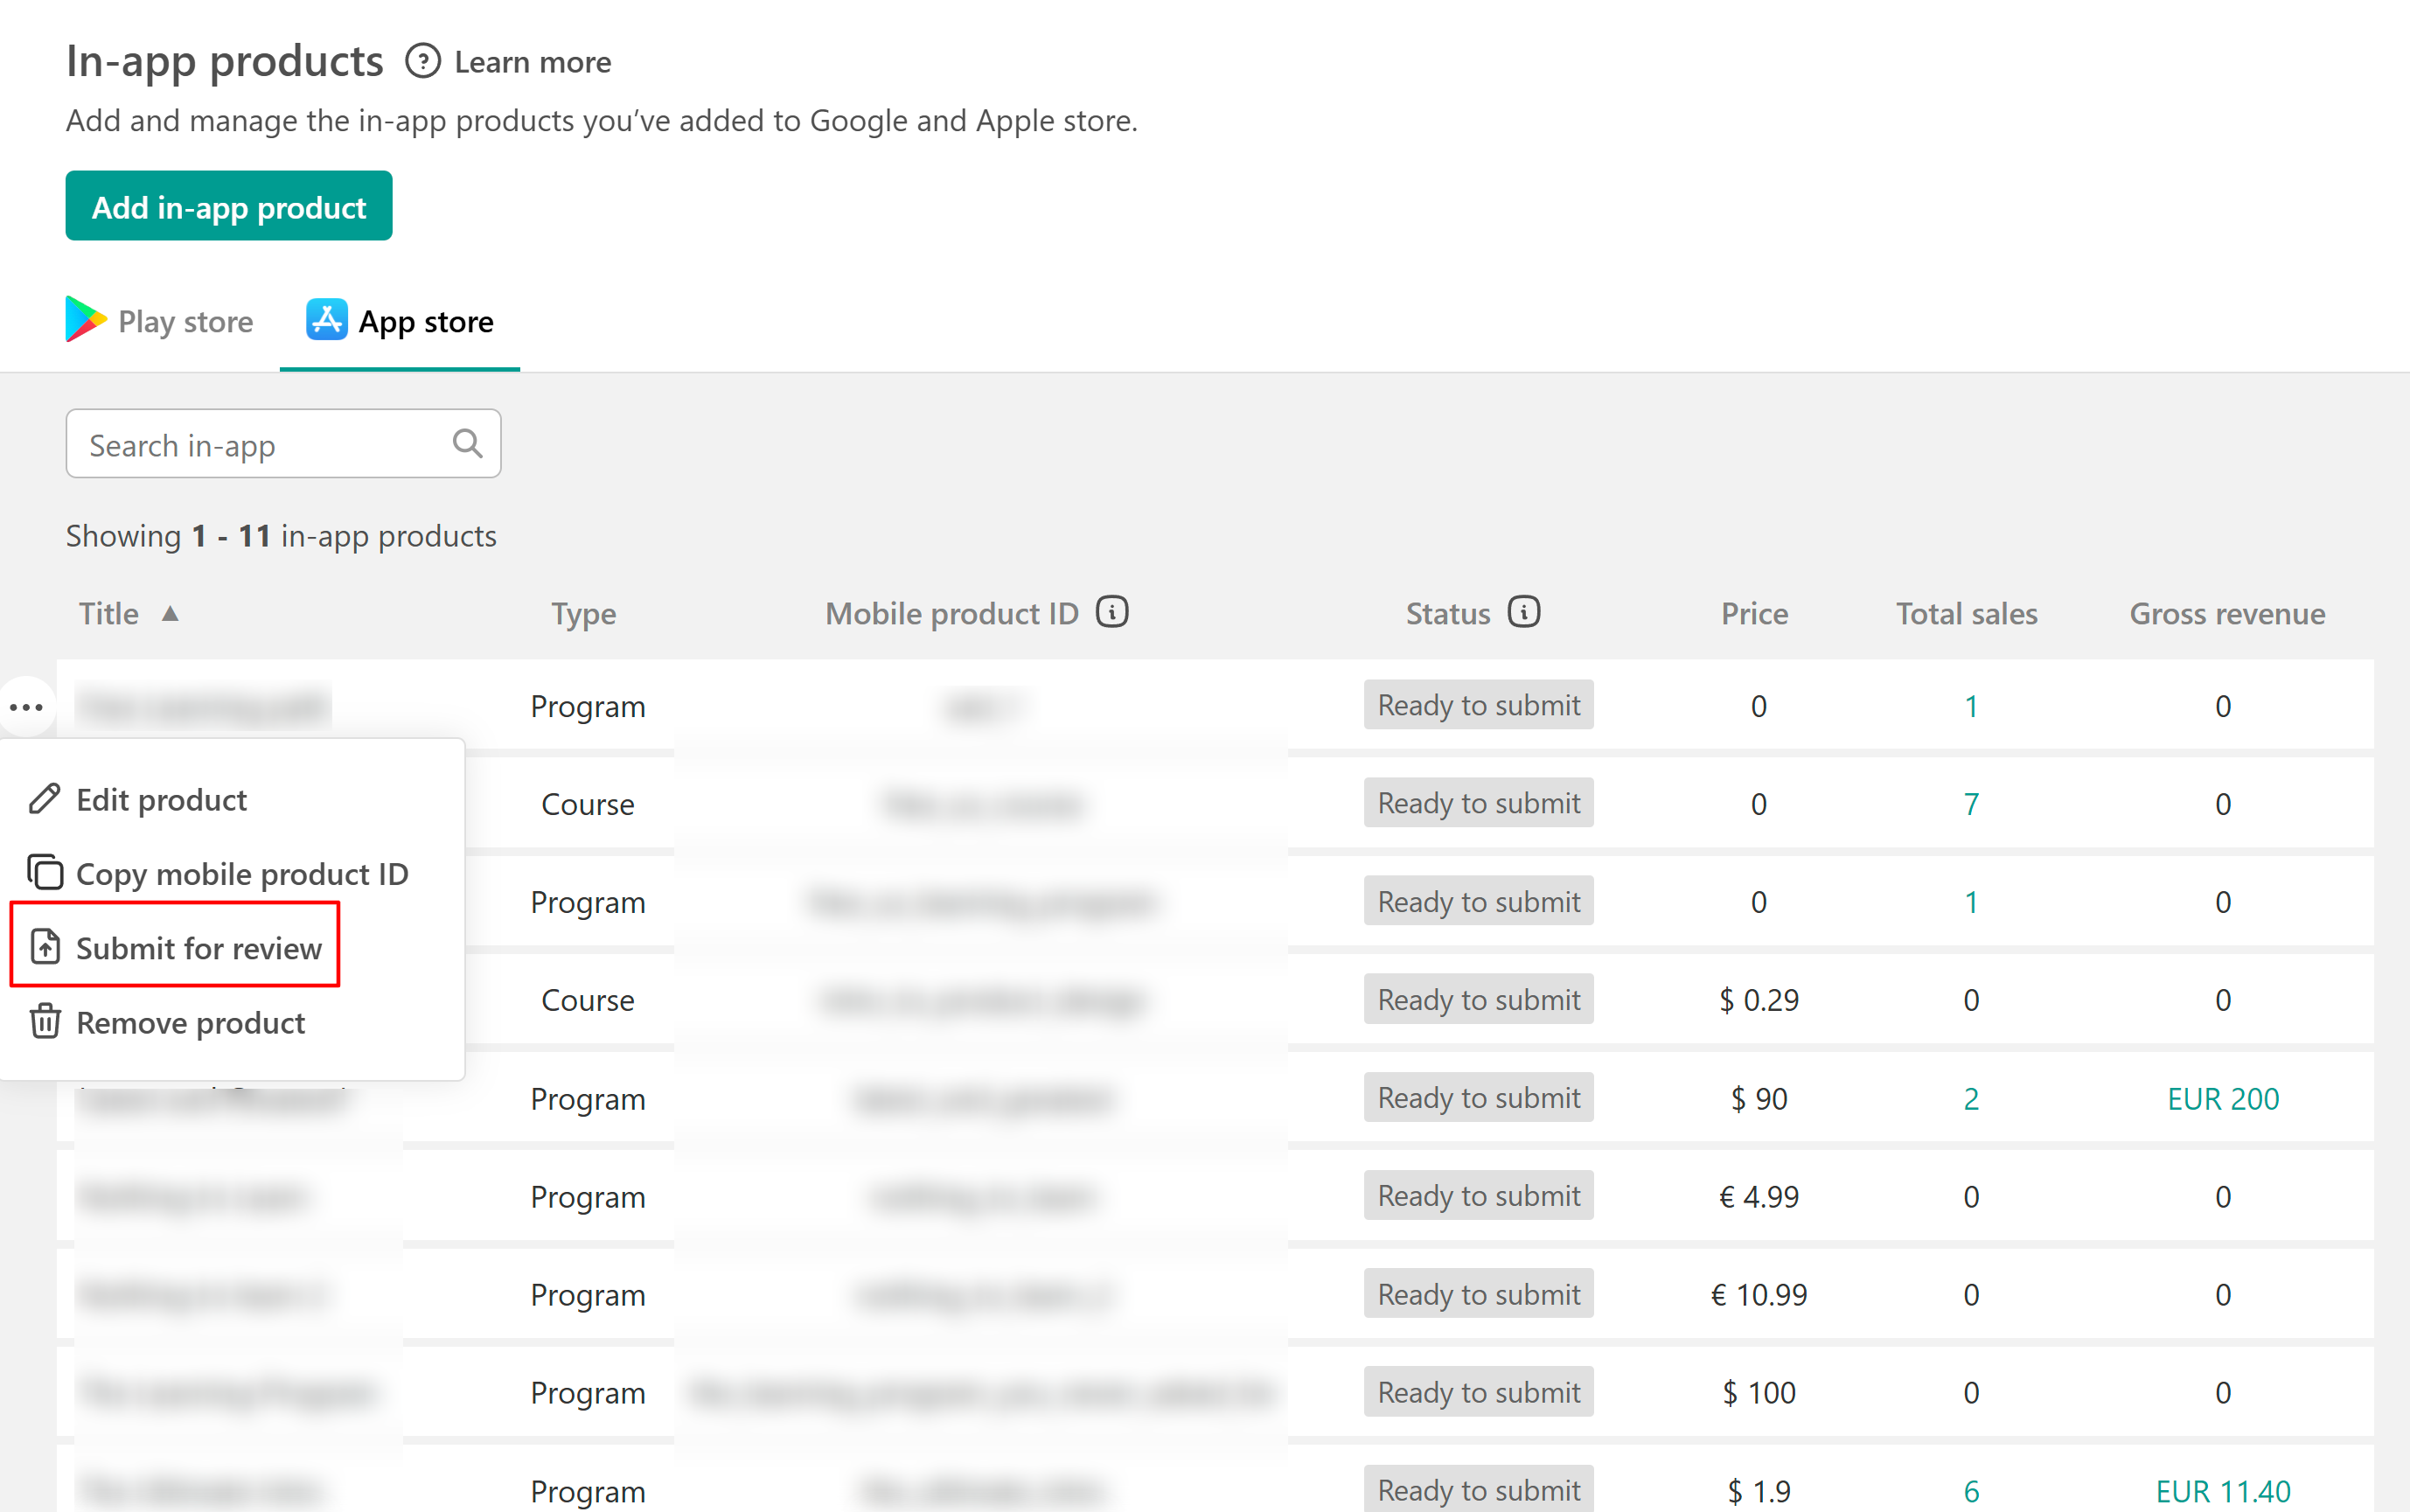The width and height of the screenshot is (2410, 1512).
Task: Click the Learn more help icon
Action: [423, 62]
